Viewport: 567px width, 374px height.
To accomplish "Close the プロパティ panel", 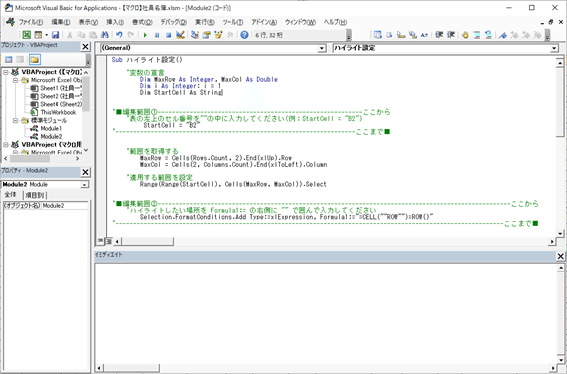I will [x=85, y=172].
